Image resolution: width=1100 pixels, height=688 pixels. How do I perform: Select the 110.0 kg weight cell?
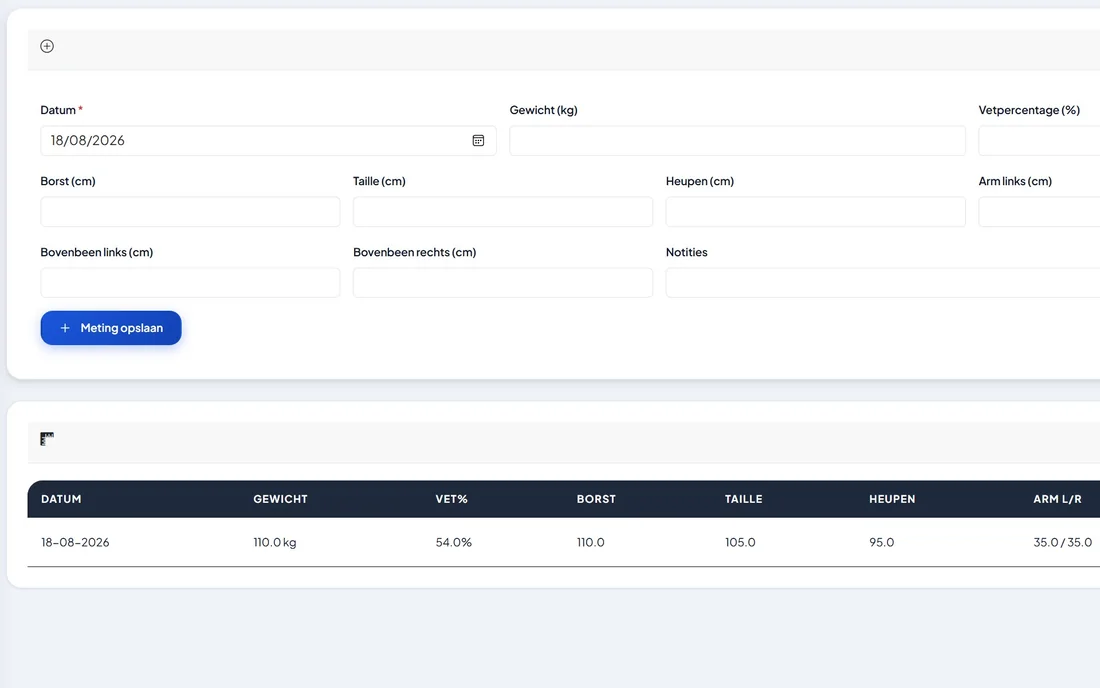[275, 542]
